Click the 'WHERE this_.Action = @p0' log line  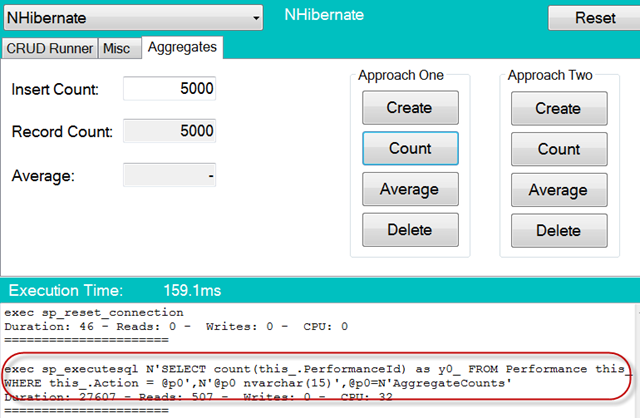coord(258,383)
